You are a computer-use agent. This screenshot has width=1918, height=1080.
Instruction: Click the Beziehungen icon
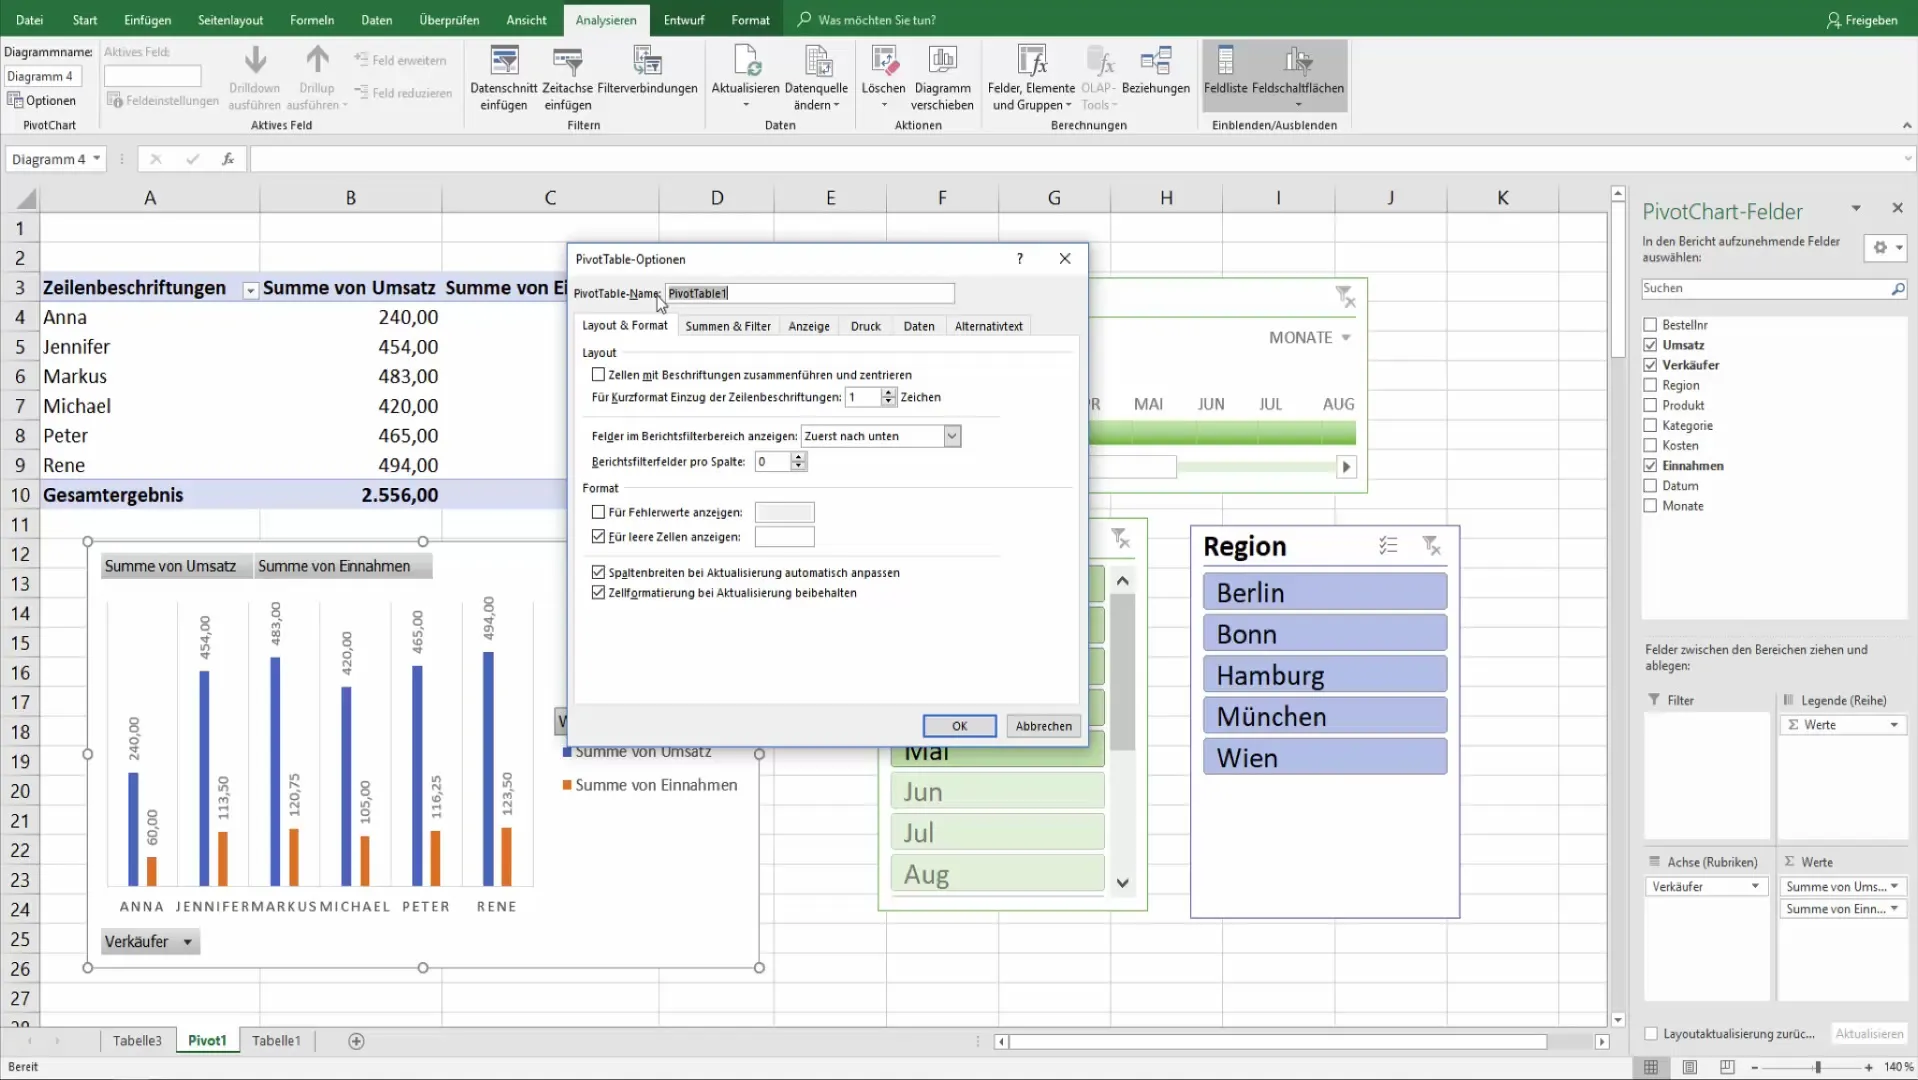tap(1156, 62)
